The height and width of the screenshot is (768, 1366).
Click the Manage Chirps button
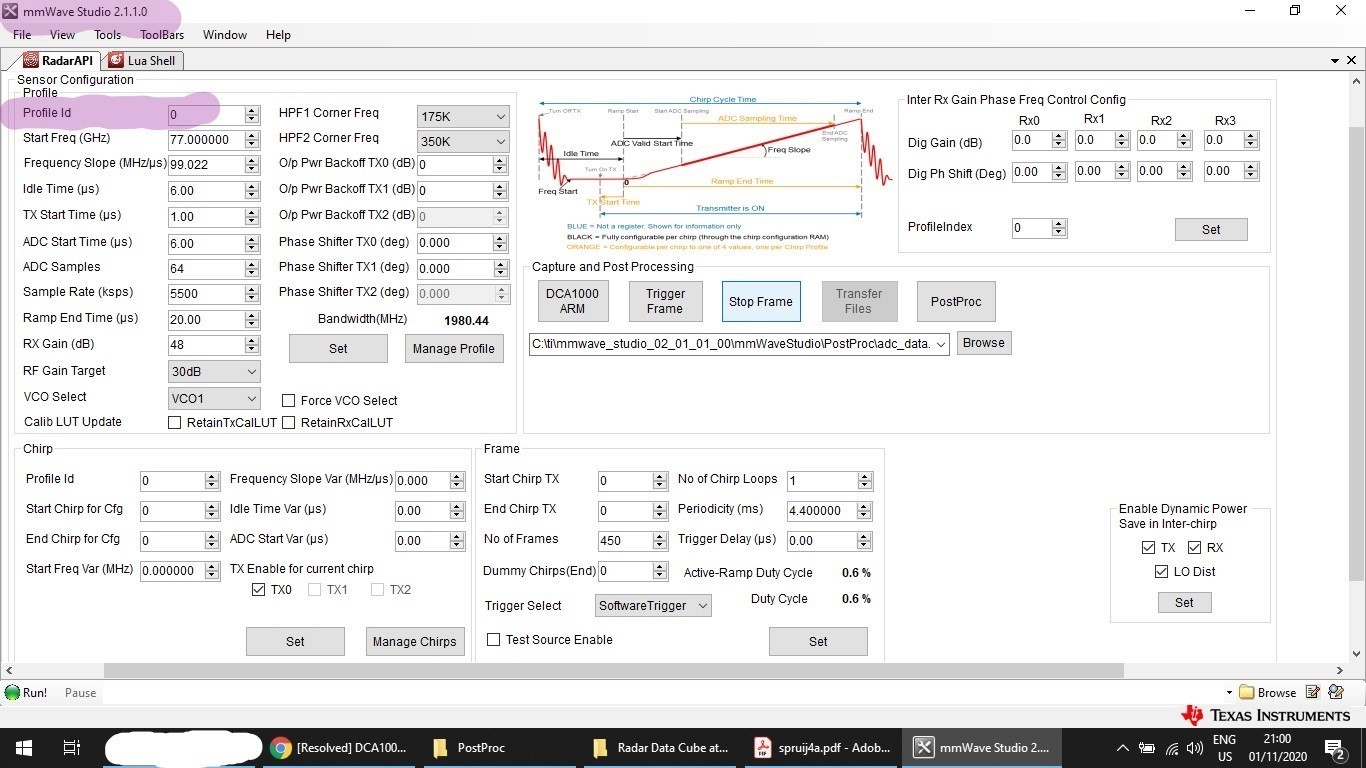pyautogui.click(x=415, y=641)
